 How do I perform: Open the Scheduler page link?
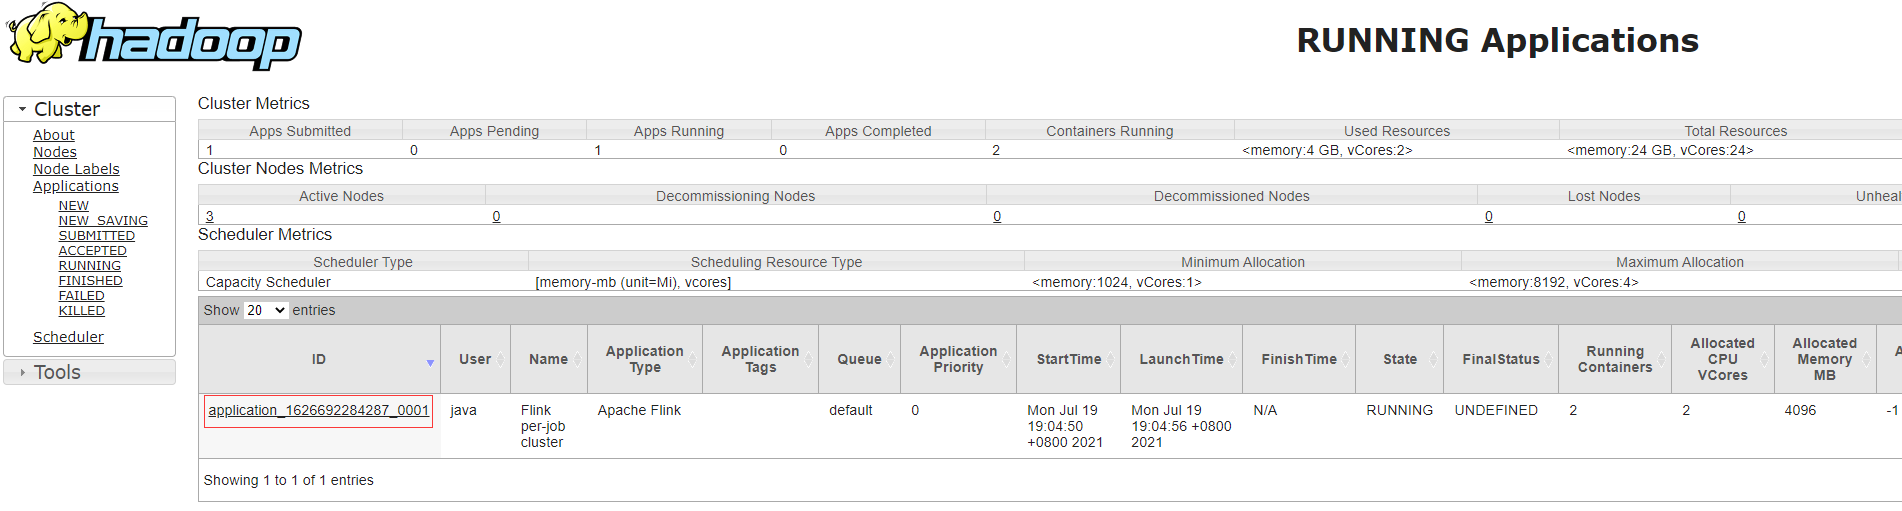tap(68, 337)
